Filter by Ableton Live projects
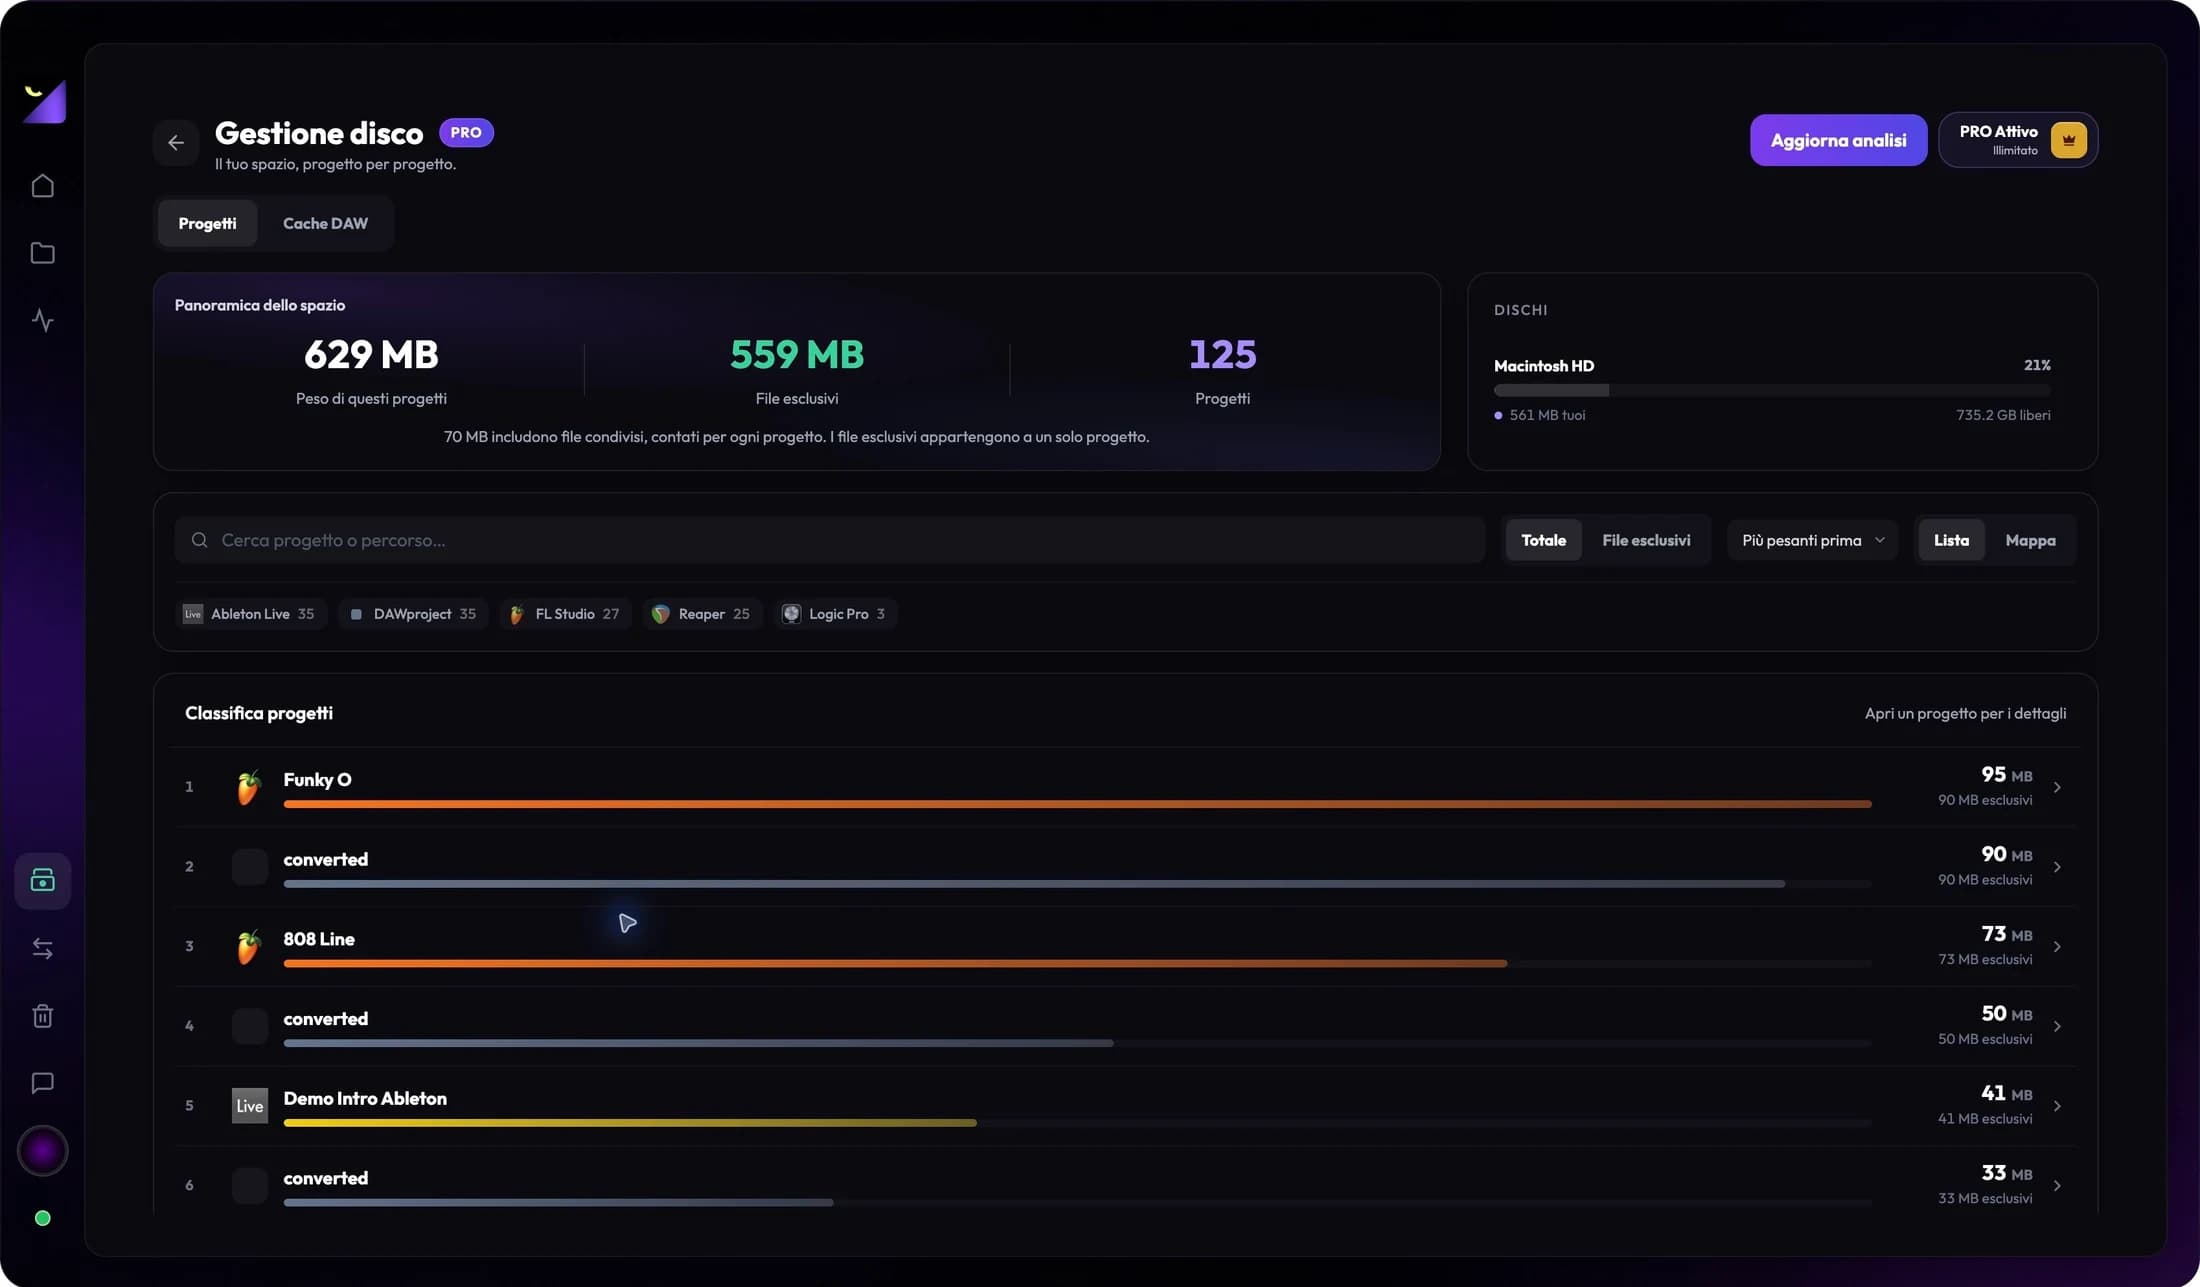Image resolution: width=2200 pixels, height=1287 pixels. click(251, 614)
